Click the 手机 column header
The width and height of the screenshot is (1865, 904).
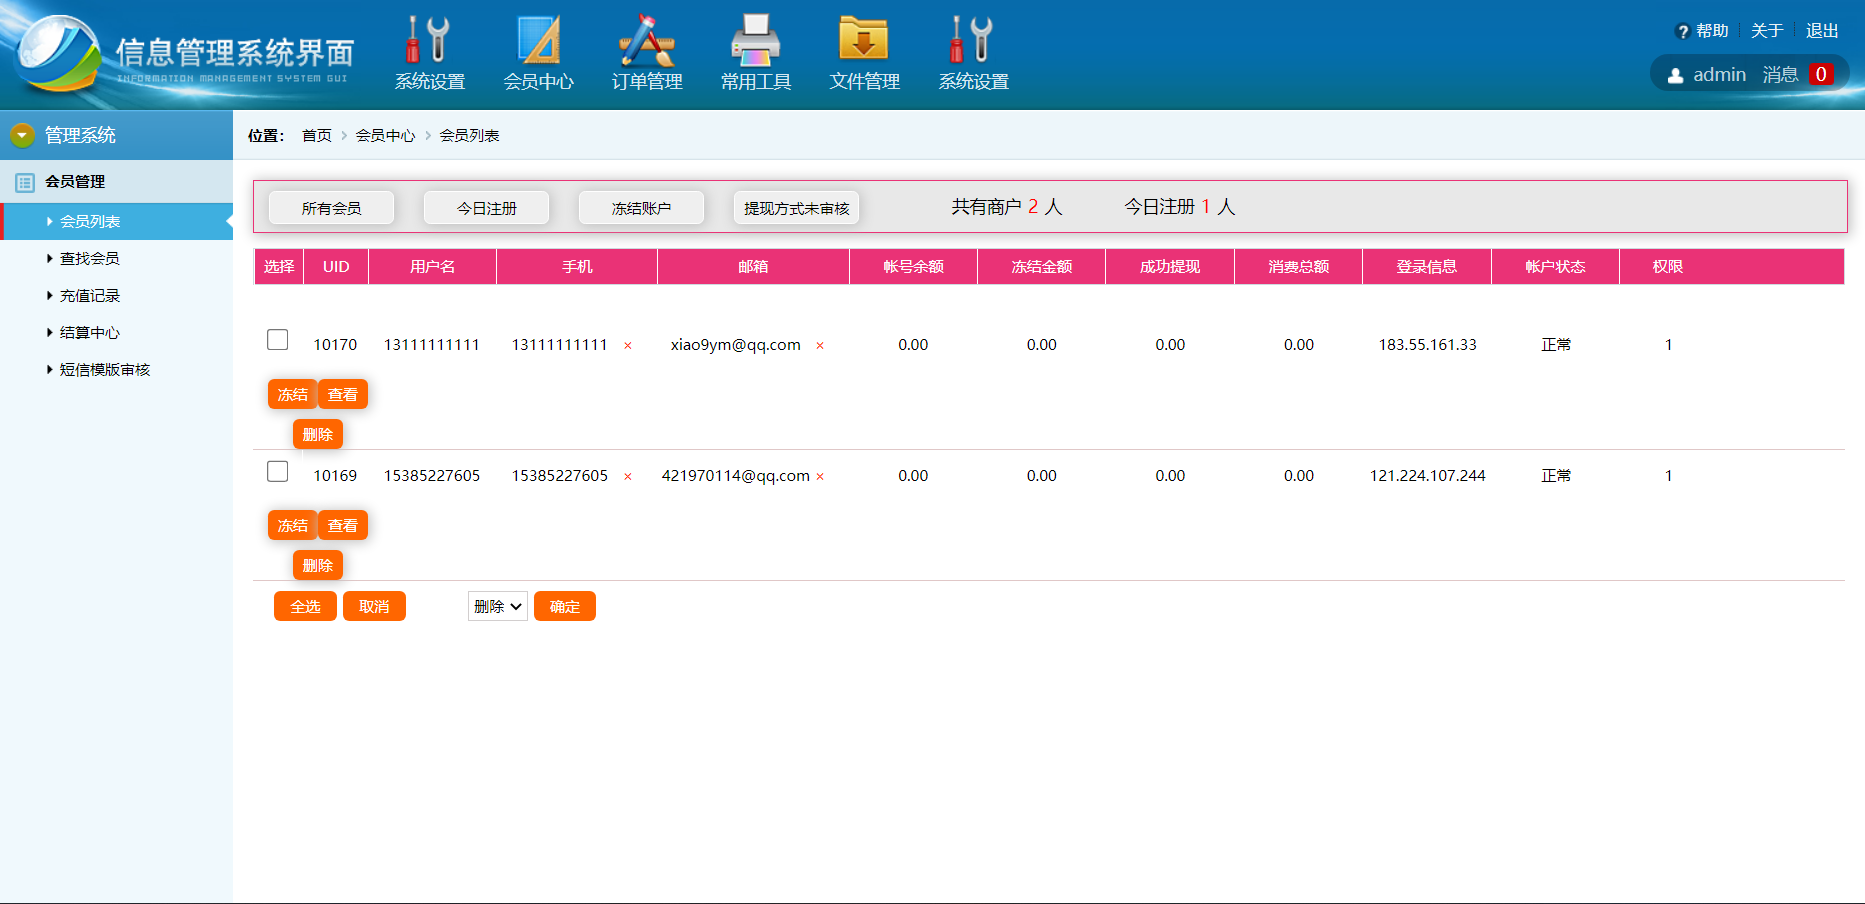click(x=577, y=266)
